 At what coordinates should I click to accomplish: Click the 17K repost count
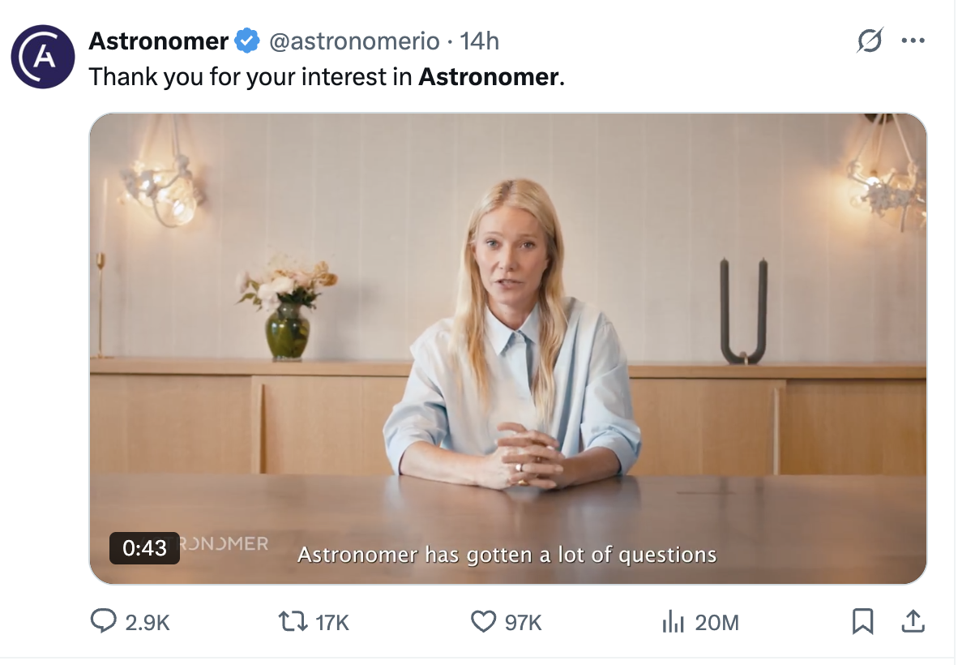coord(330,622)
